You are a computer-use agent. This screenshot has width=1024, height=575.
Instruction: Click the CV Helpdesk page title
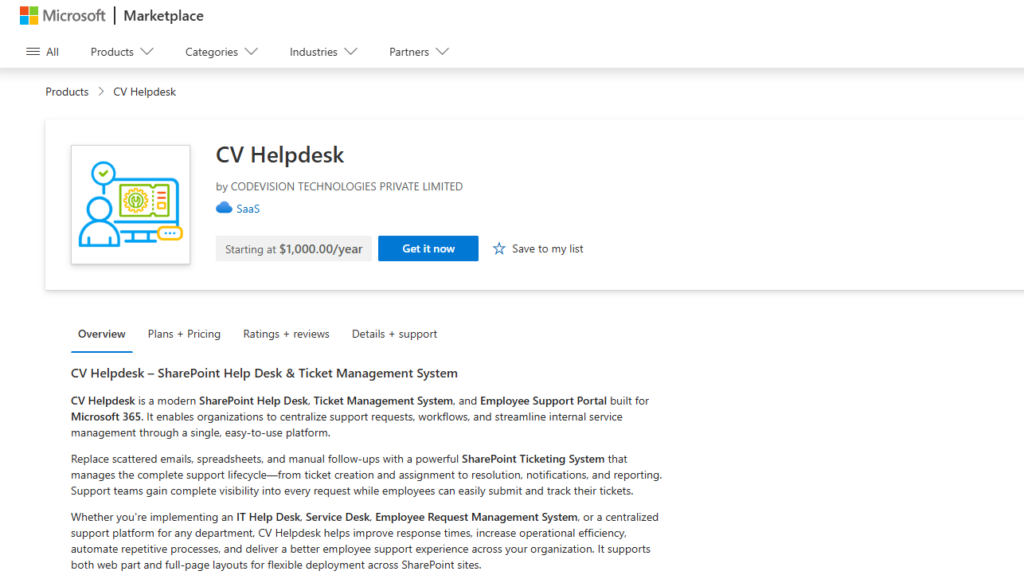click(x=280, y=155)
